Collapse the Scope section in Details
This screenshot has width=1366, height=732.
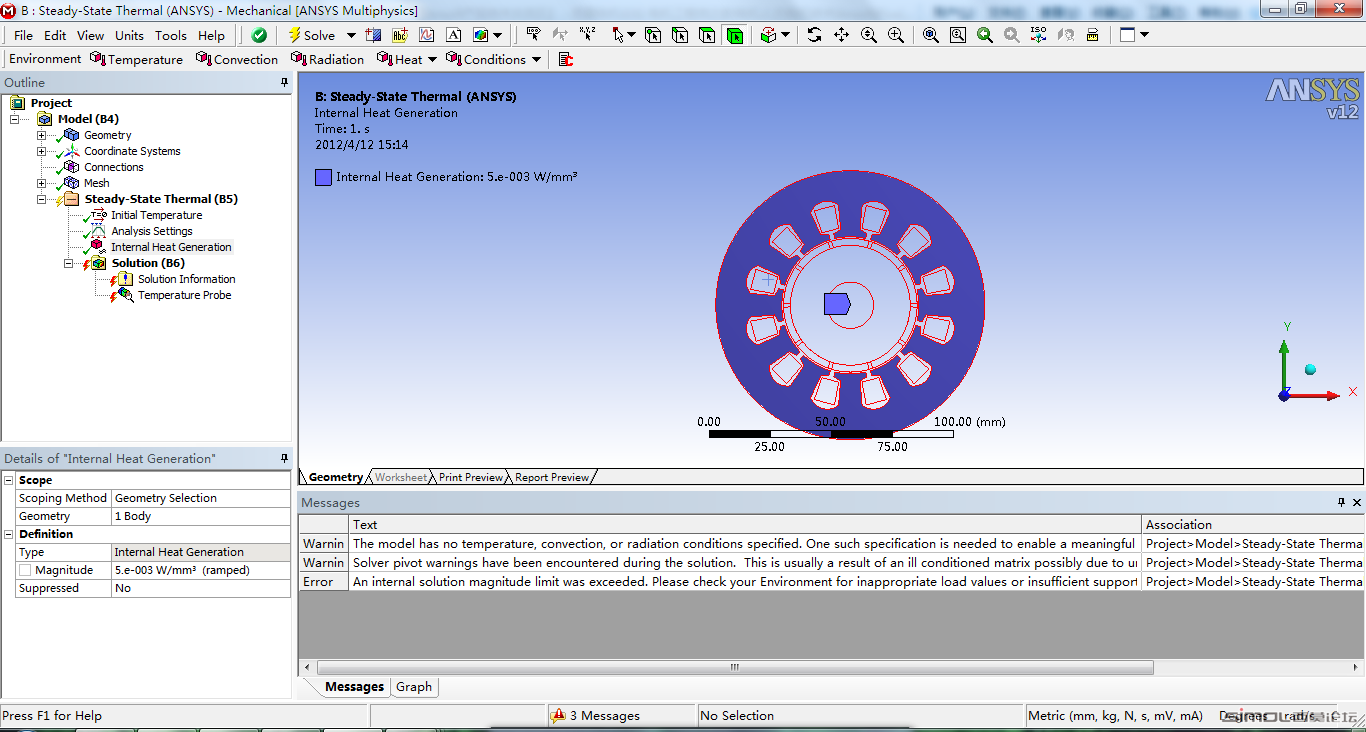coord(9,480)
